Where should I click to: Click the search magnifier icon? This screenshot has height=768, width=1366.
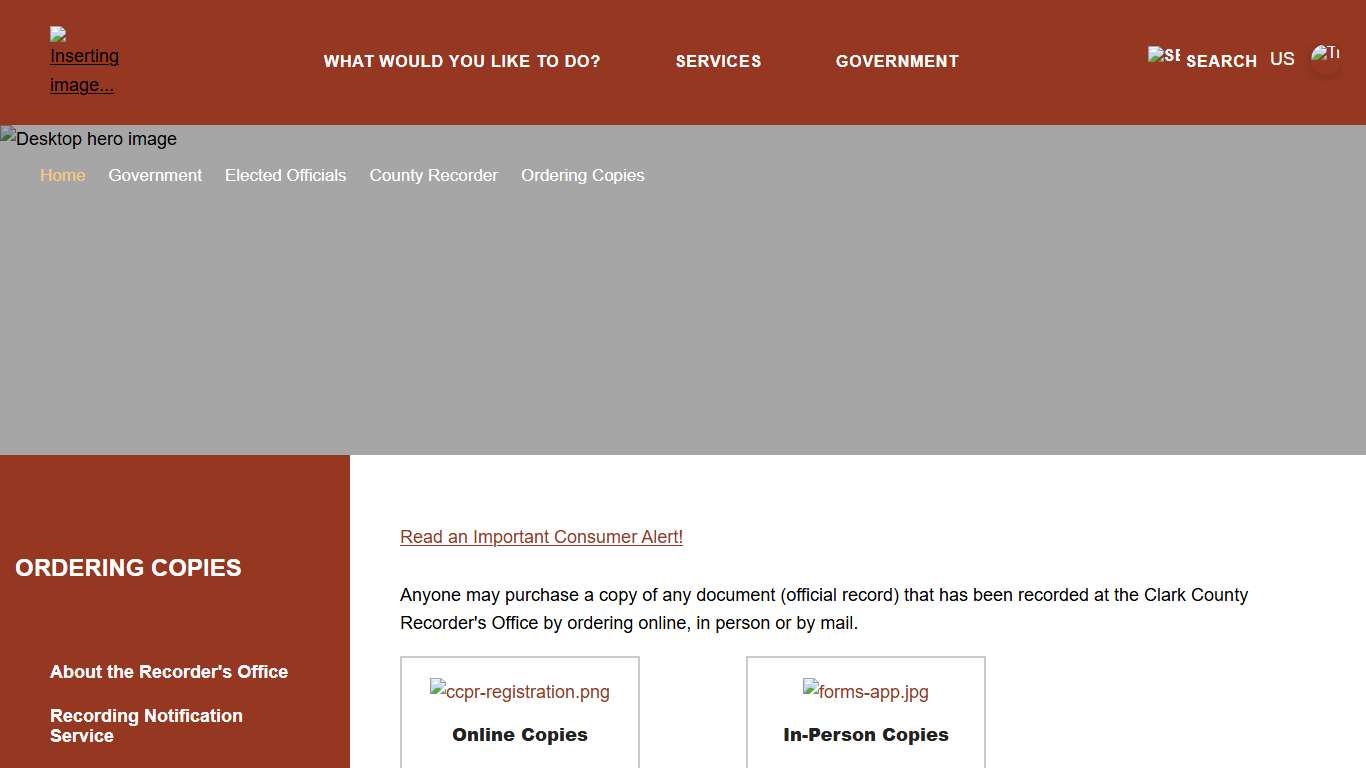pos(1164,56)
